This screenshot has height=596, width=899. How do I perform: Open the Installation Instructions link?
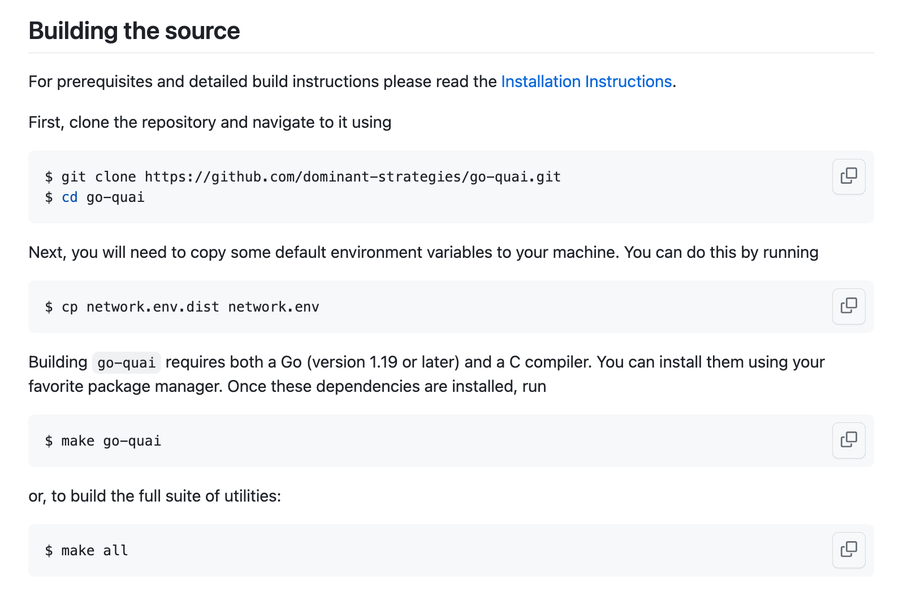(586, 82)
